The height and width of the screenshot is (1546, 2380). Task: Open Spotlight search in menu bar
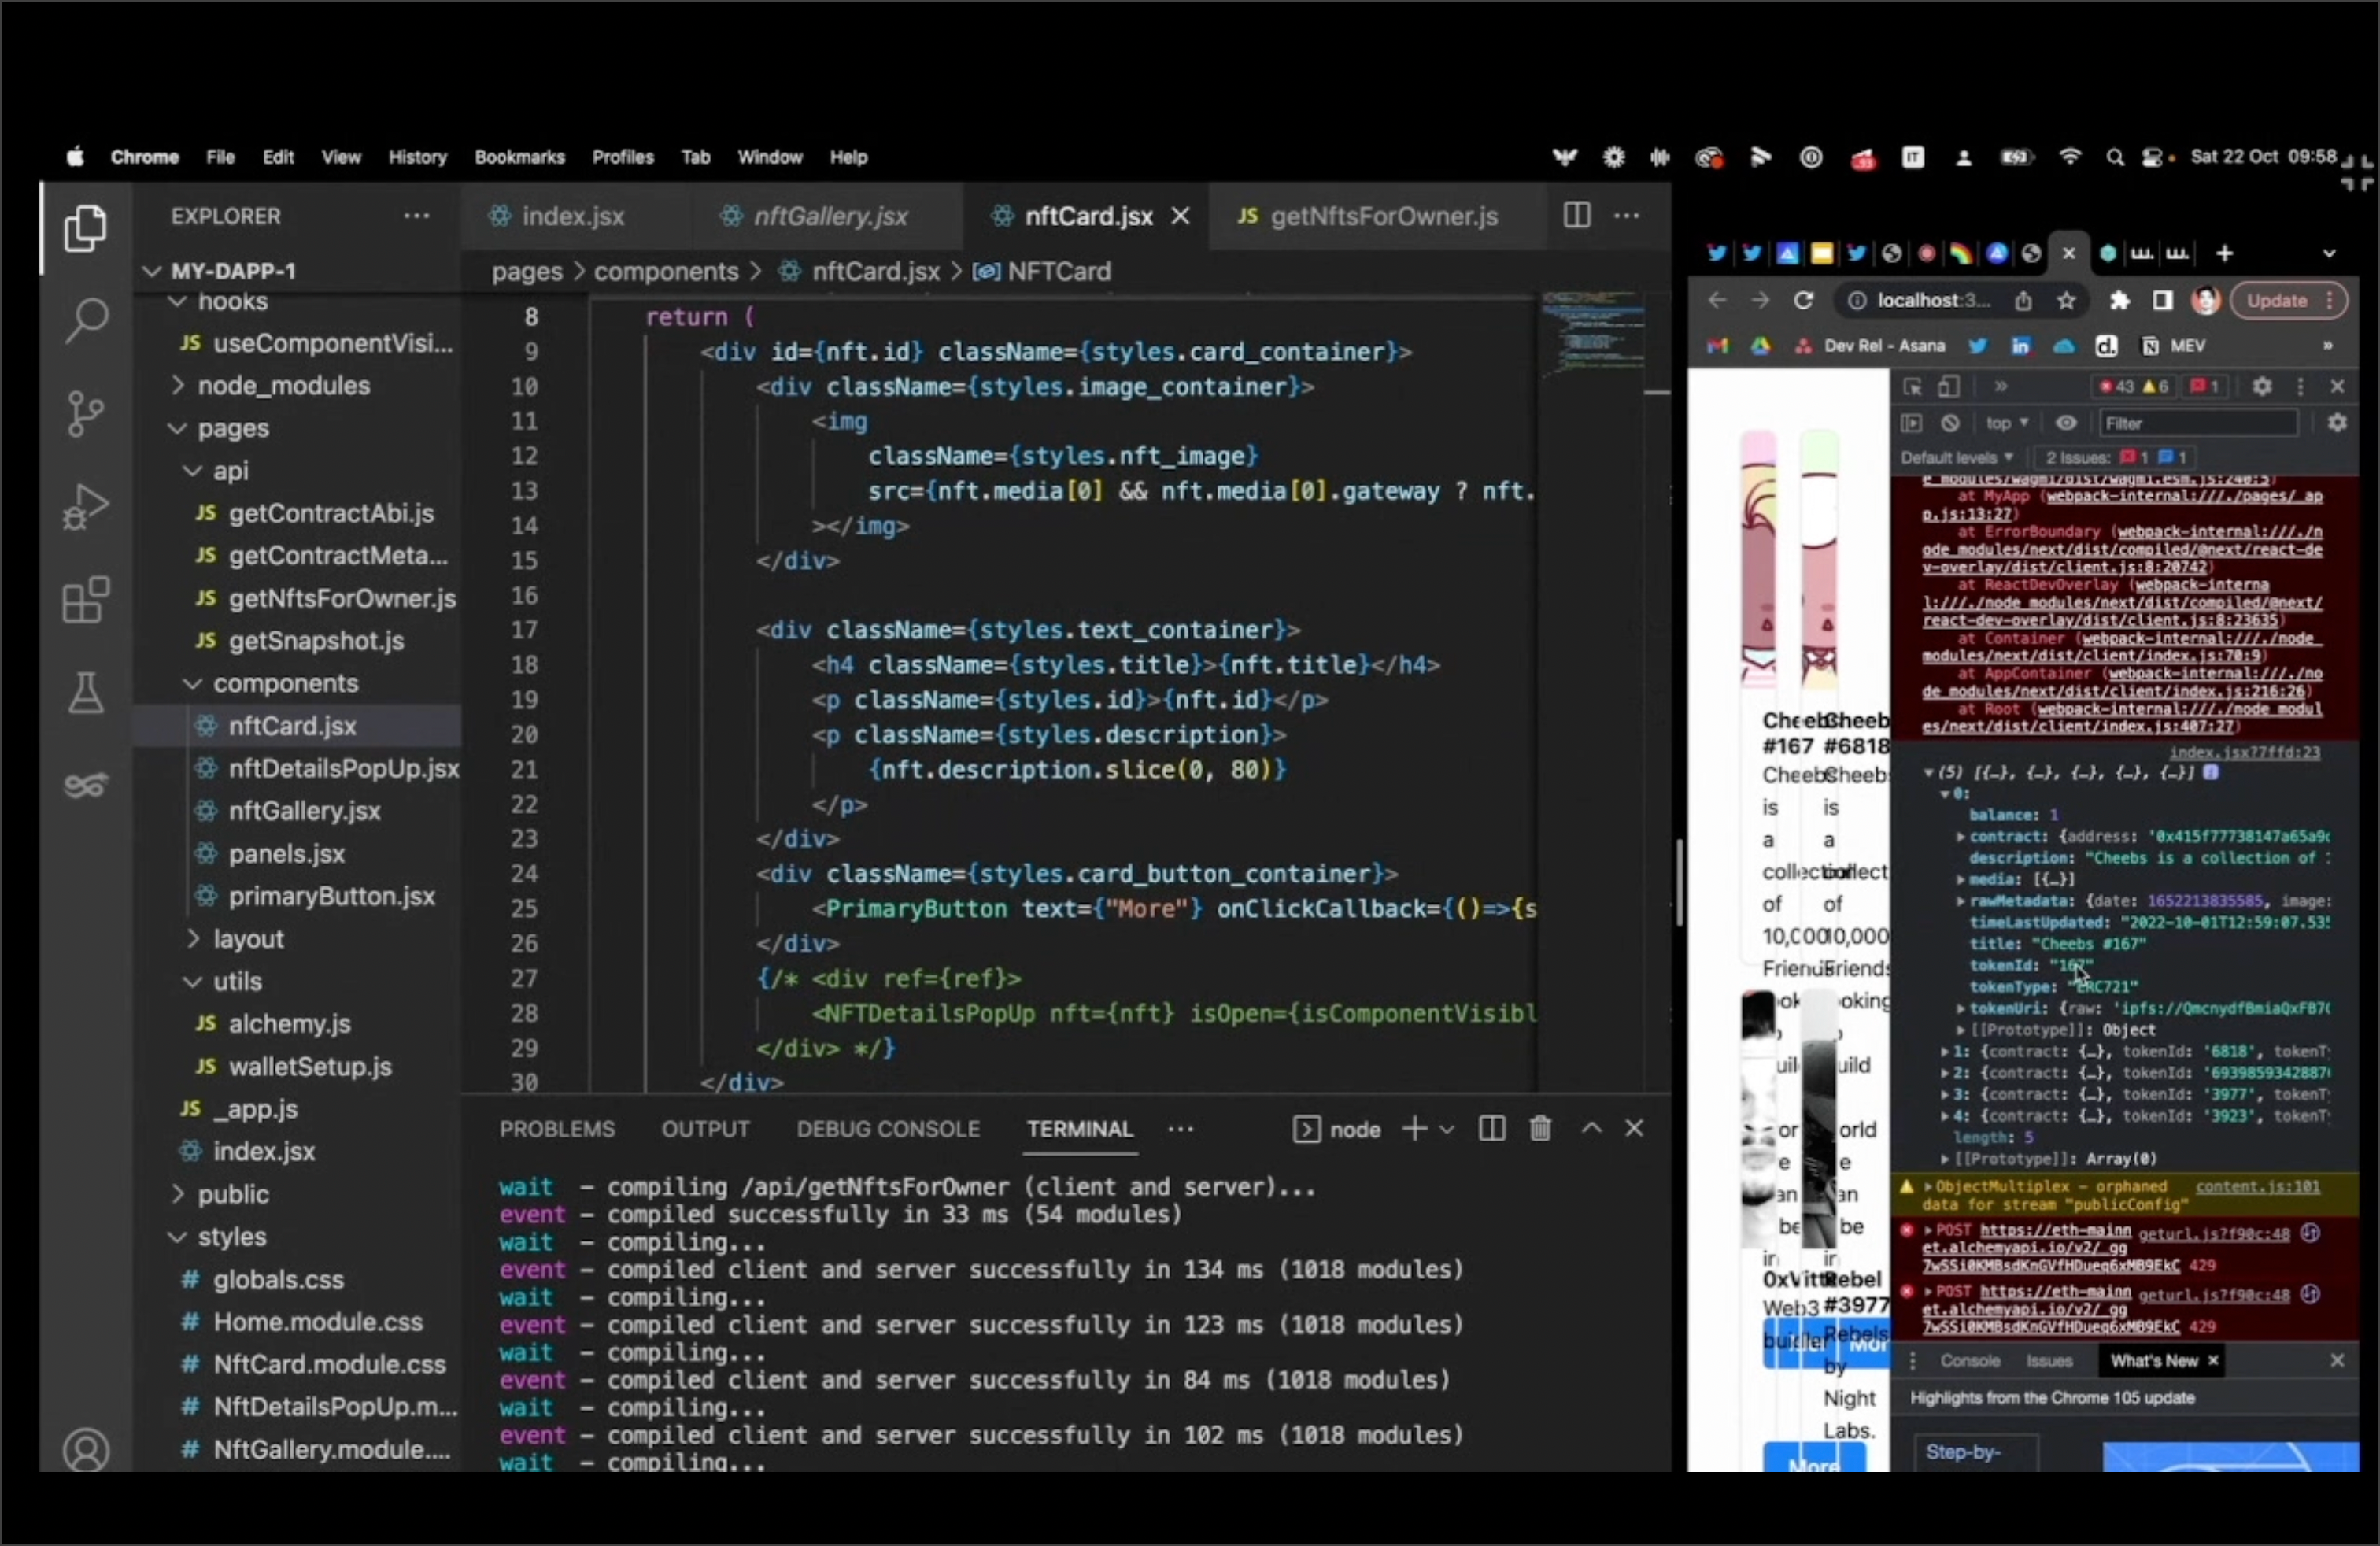pos(2114,157)
